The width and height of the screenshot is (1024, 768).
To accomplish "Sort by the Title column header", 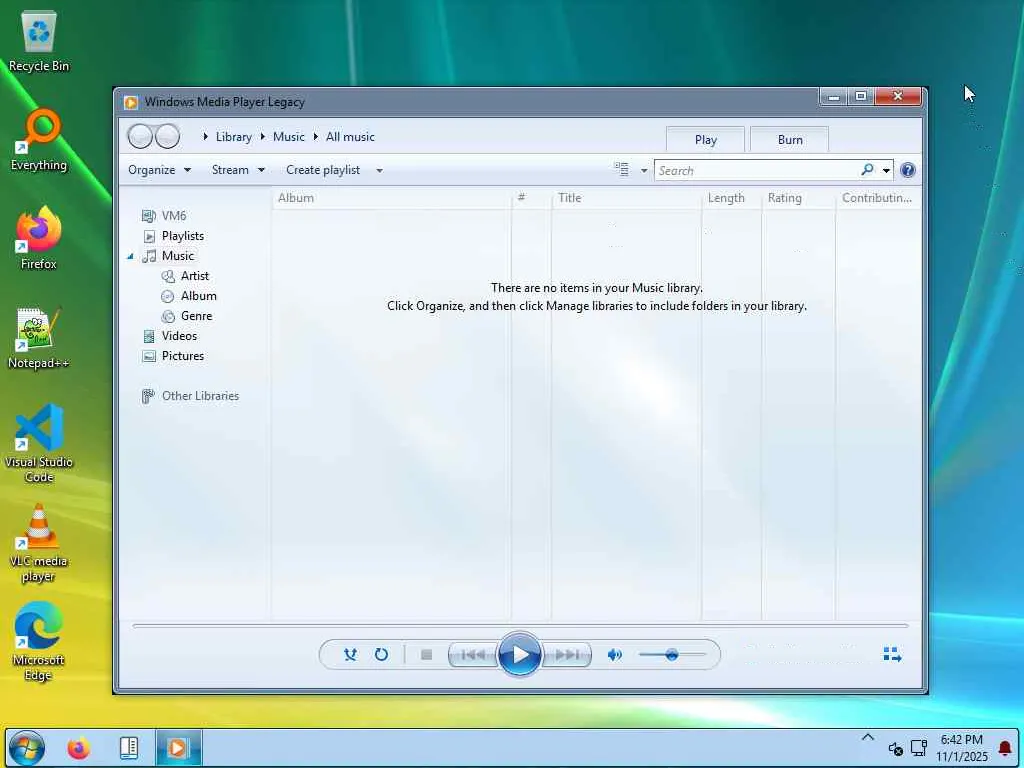I will 626,198.
